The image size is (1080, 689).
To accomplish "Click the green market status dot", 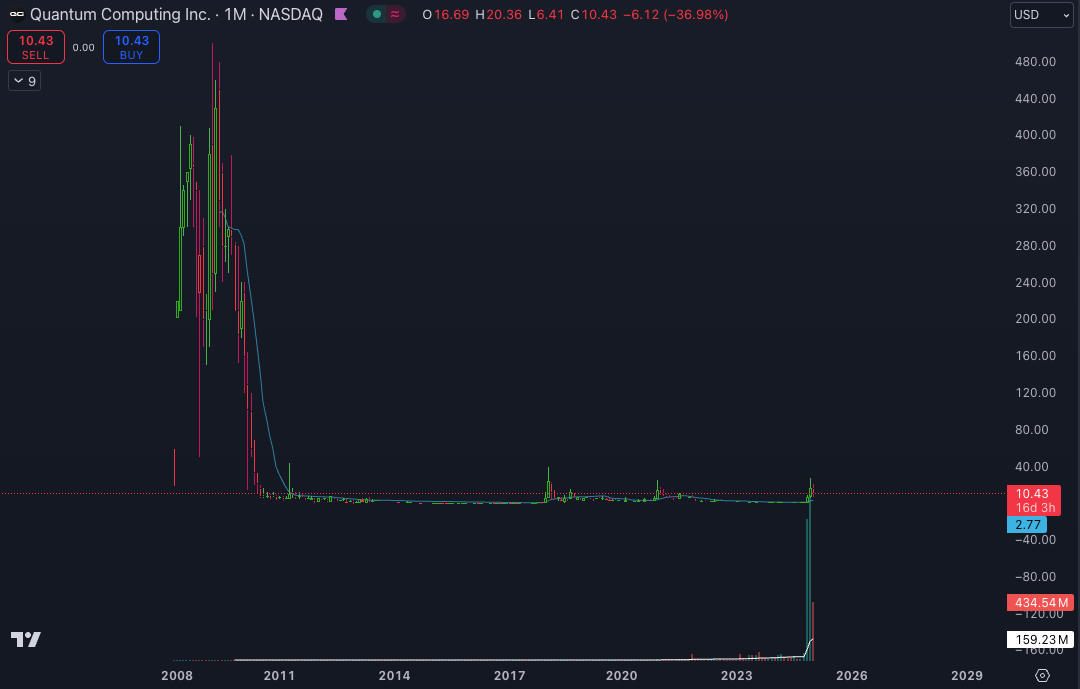I will (377, 14).
